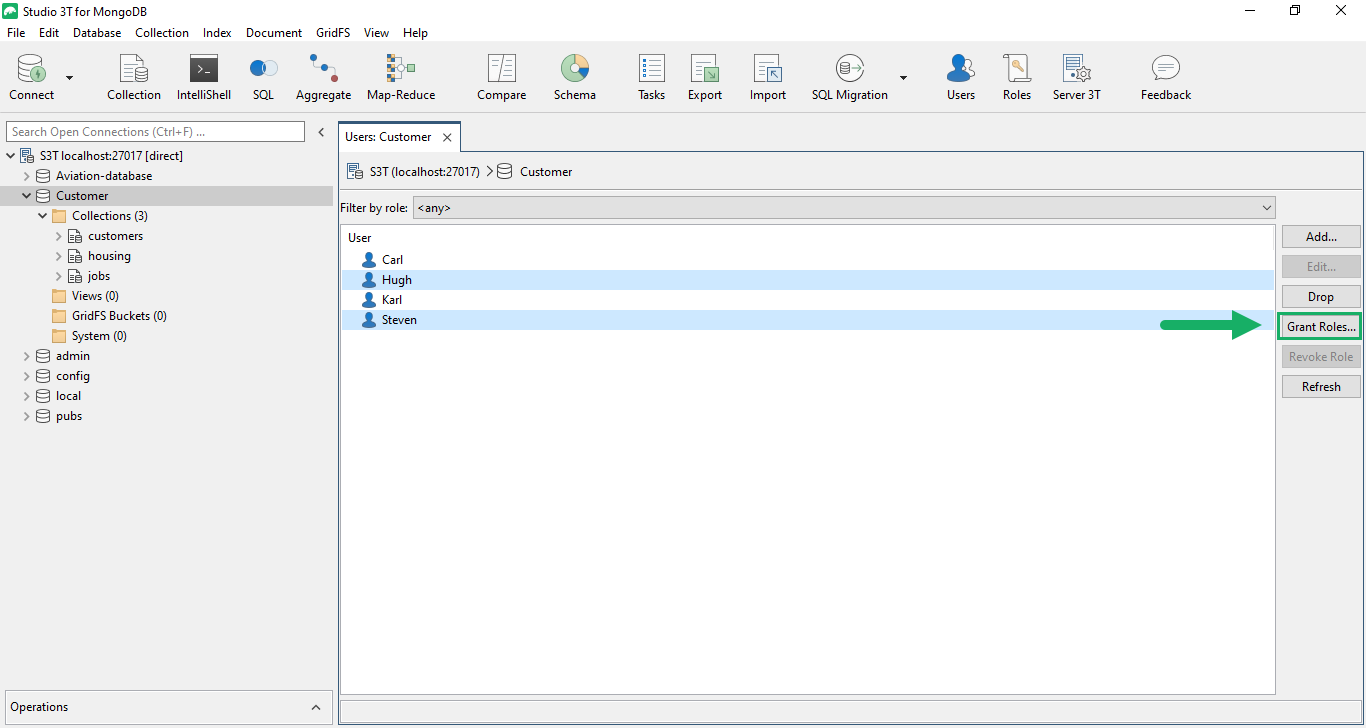Open the Tasks view

651,75
